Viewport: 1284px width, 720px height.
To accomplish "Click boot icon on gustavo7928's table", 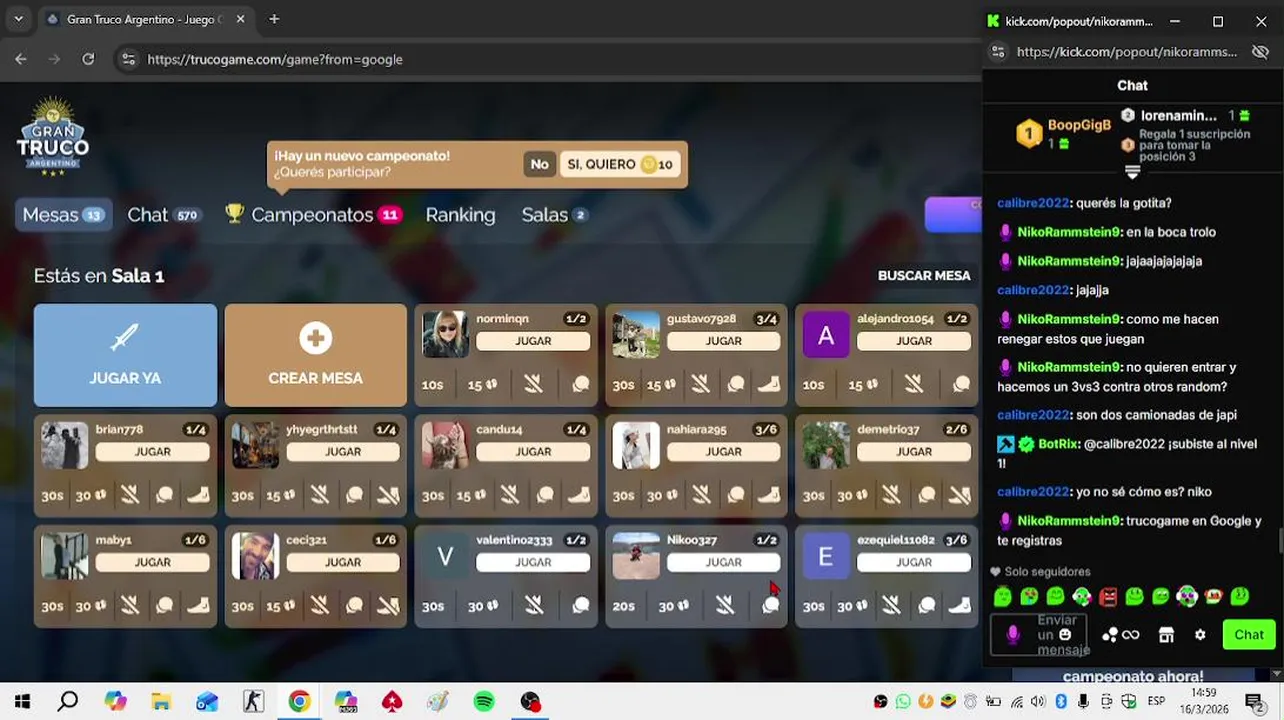I will click(769, 384).
